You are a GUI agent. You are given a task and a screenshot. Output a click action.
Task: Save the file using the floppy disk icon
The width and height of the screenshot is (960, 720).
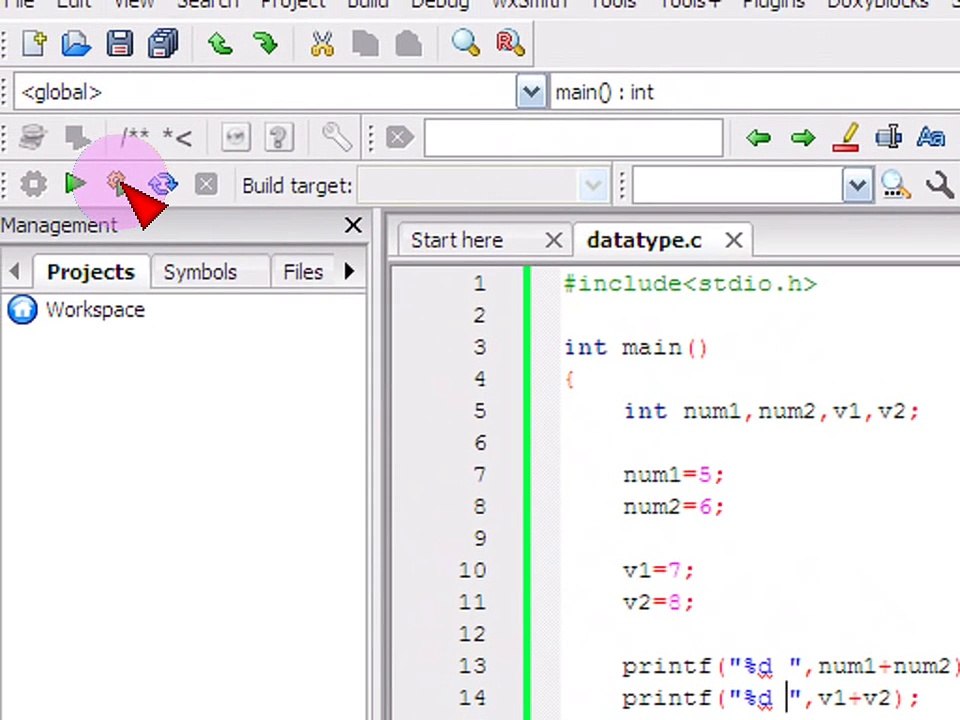[x=120, y=44]
